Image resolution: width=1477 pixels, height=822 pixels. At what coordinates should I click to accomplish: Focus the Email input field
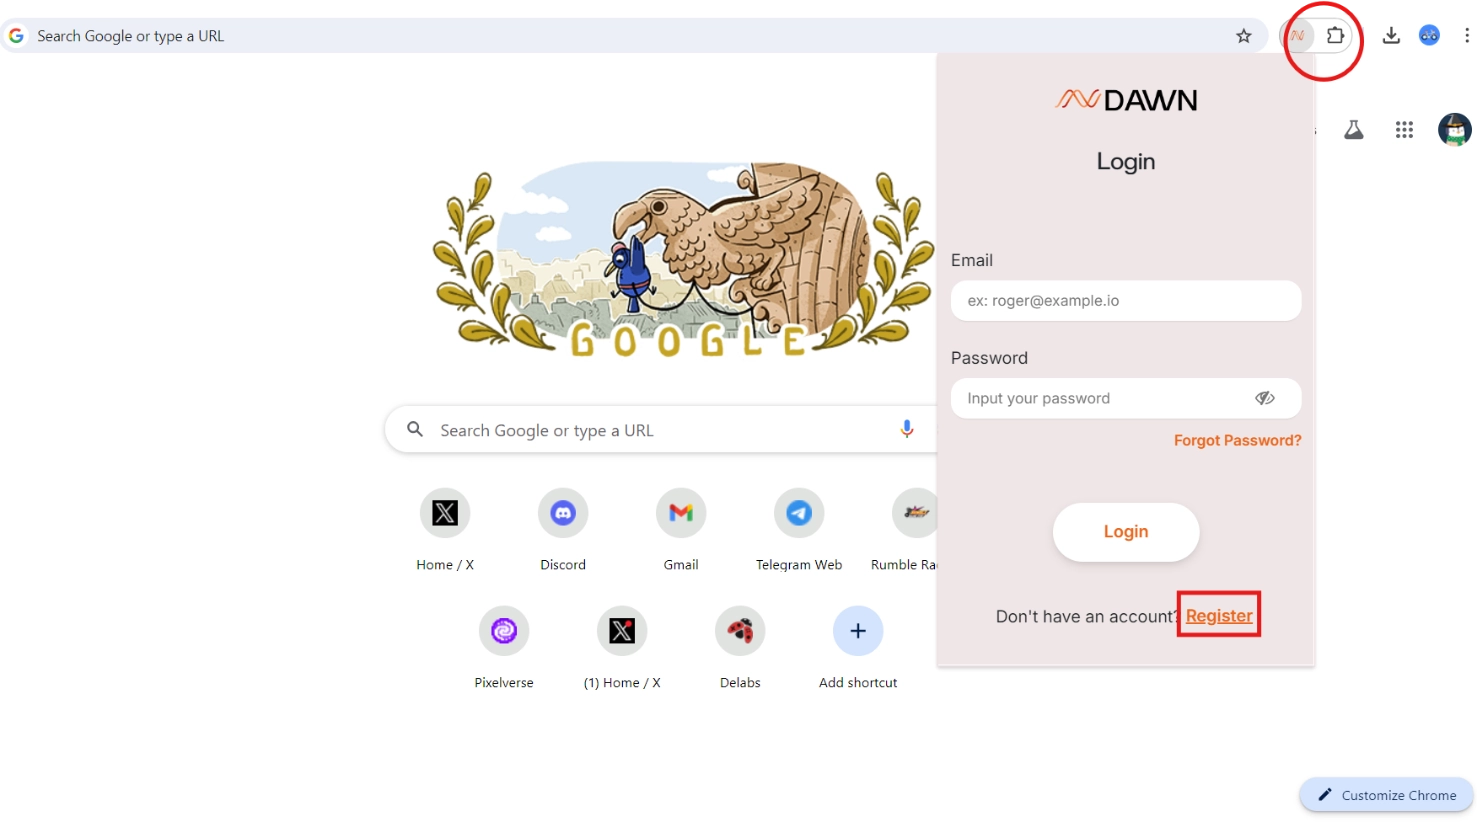(1126, 300)
